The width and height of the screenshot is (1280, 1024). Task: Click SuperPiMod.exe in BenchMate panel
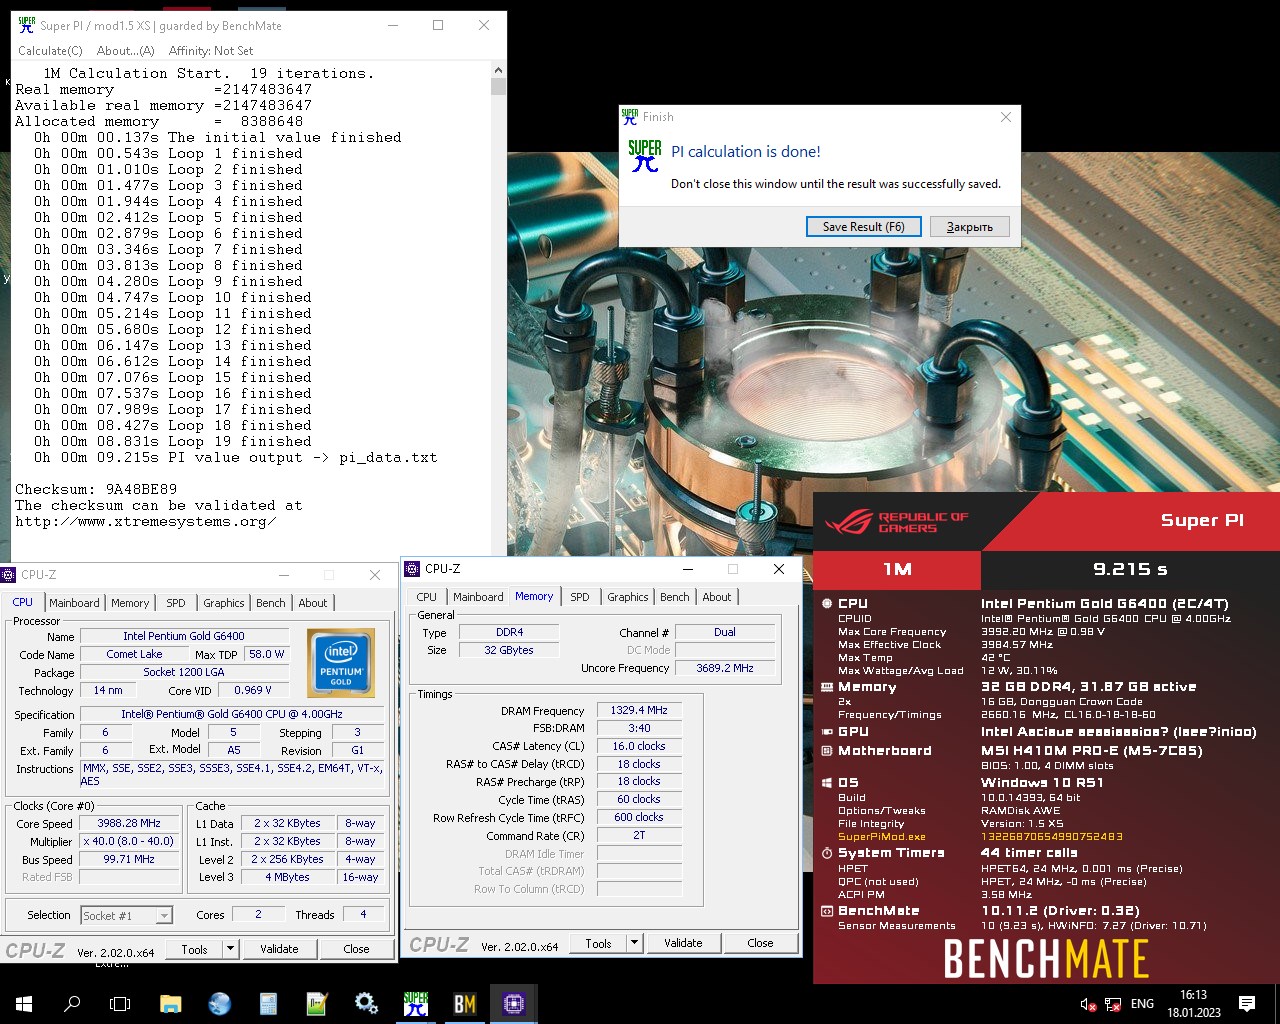pos(882,837)
